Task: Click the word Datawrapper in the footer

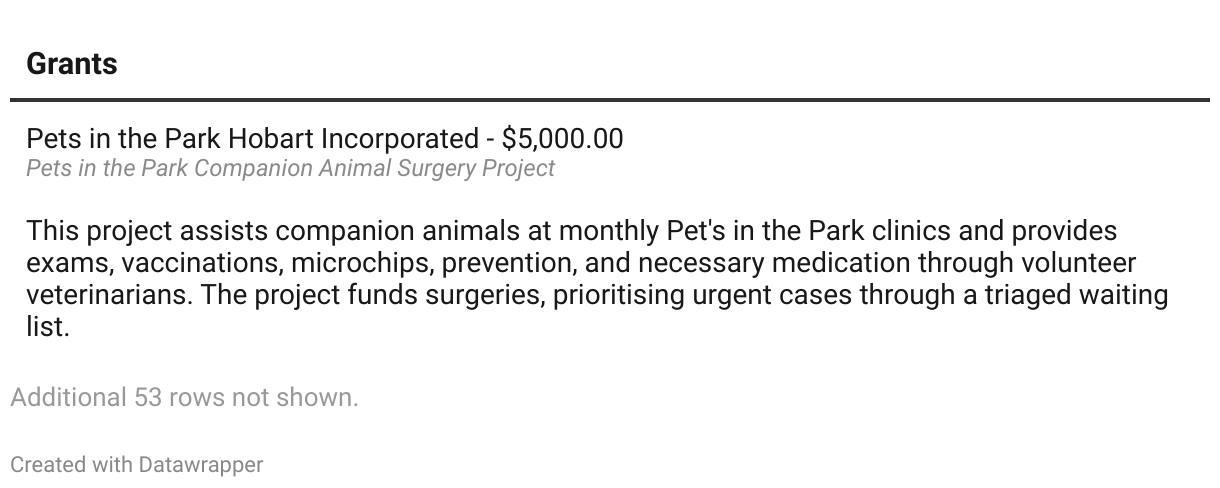Action: tap(201, 465)
